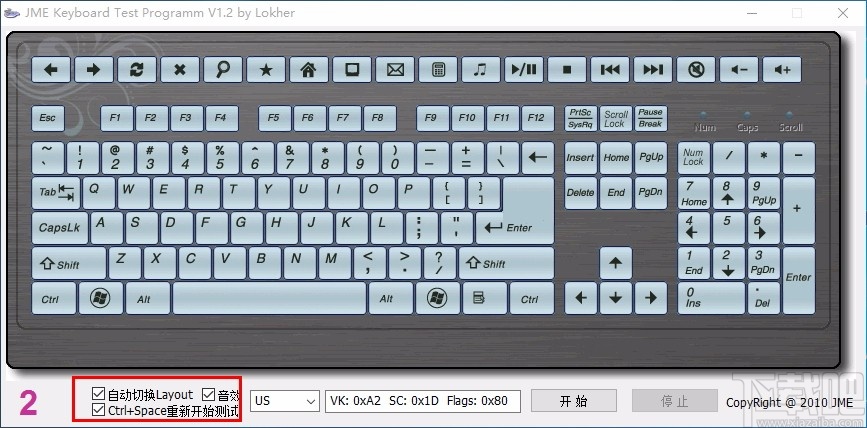Click the Volume Down media key
This screenshot has width=867, height=428.
point(739,70)
